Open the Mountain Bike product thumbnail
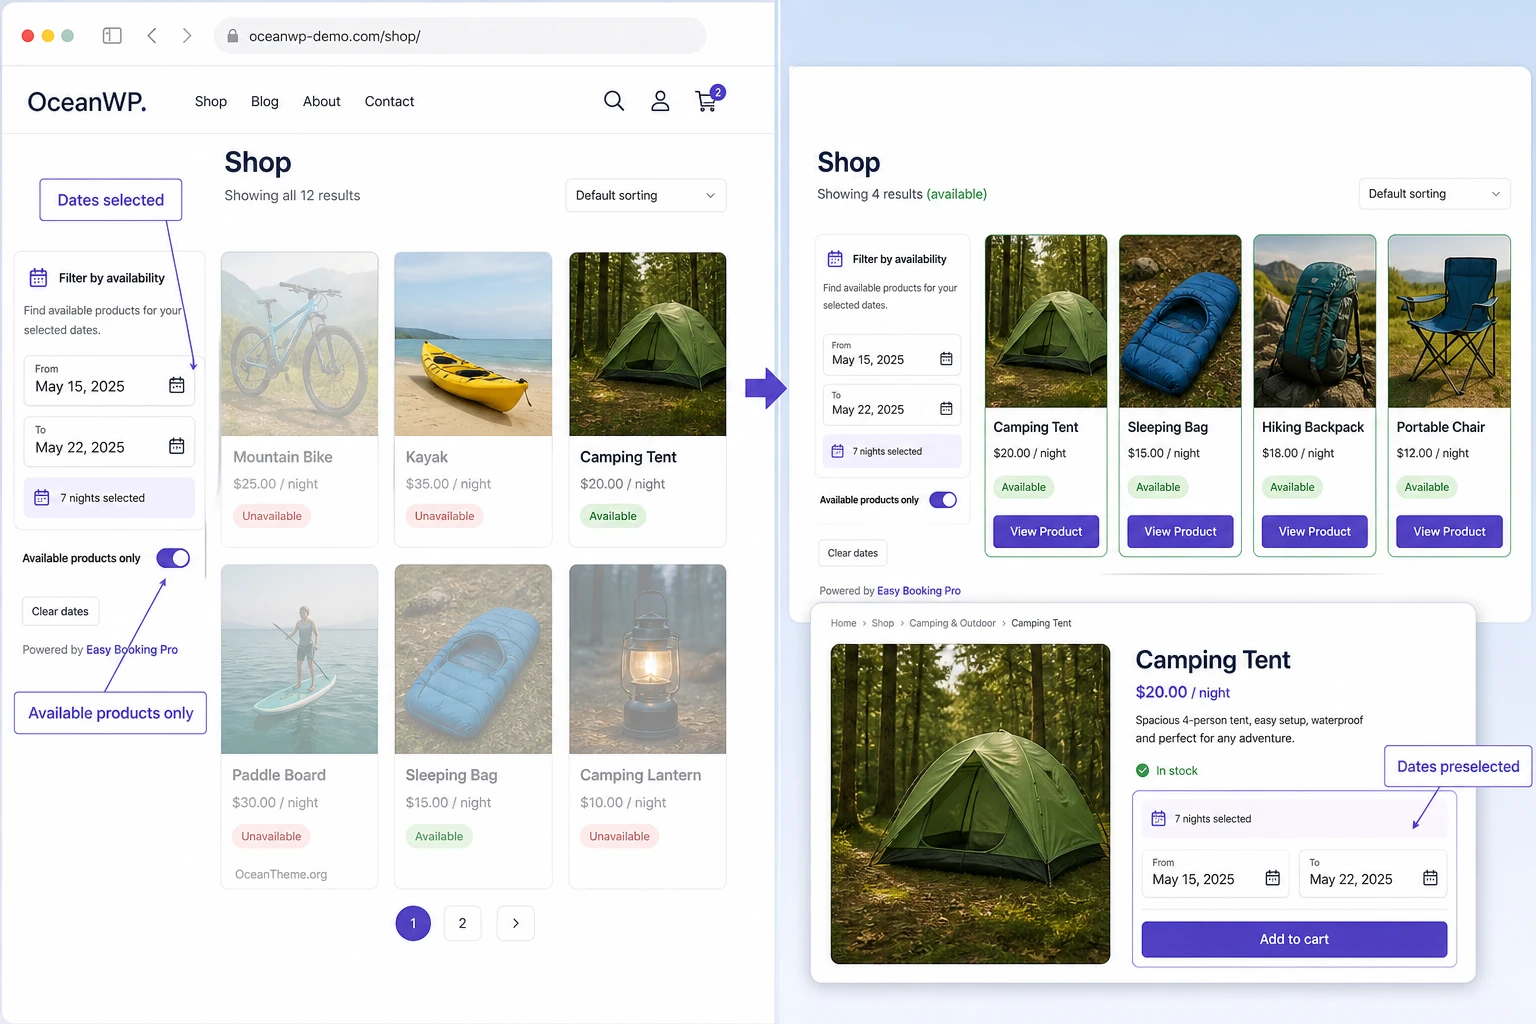 pos(299,344)
